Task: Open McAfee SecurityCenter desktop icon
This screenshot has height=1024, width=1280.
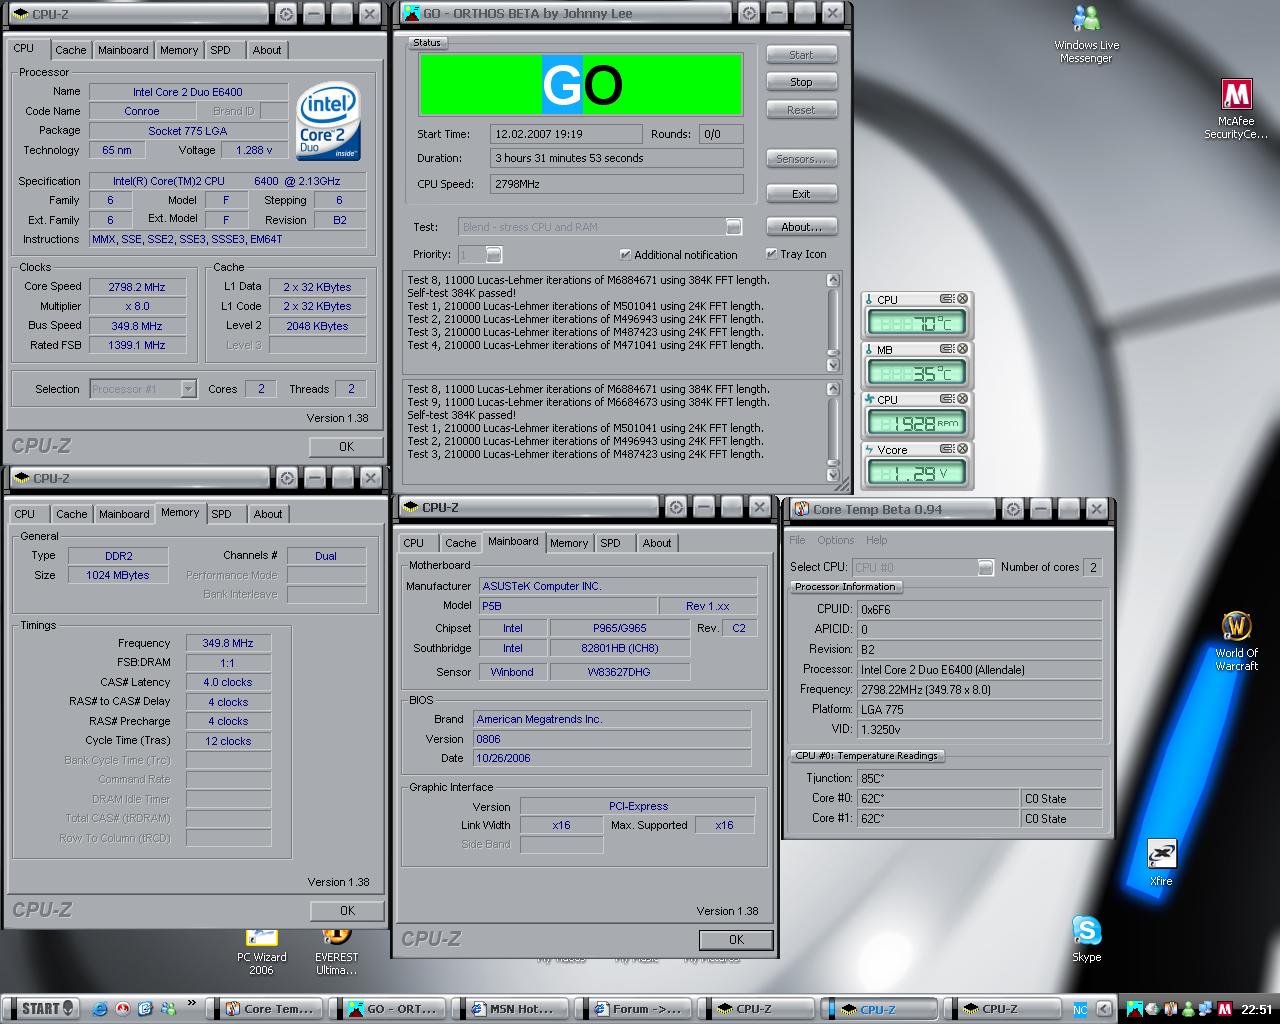Action: [x=1236, y=110]
